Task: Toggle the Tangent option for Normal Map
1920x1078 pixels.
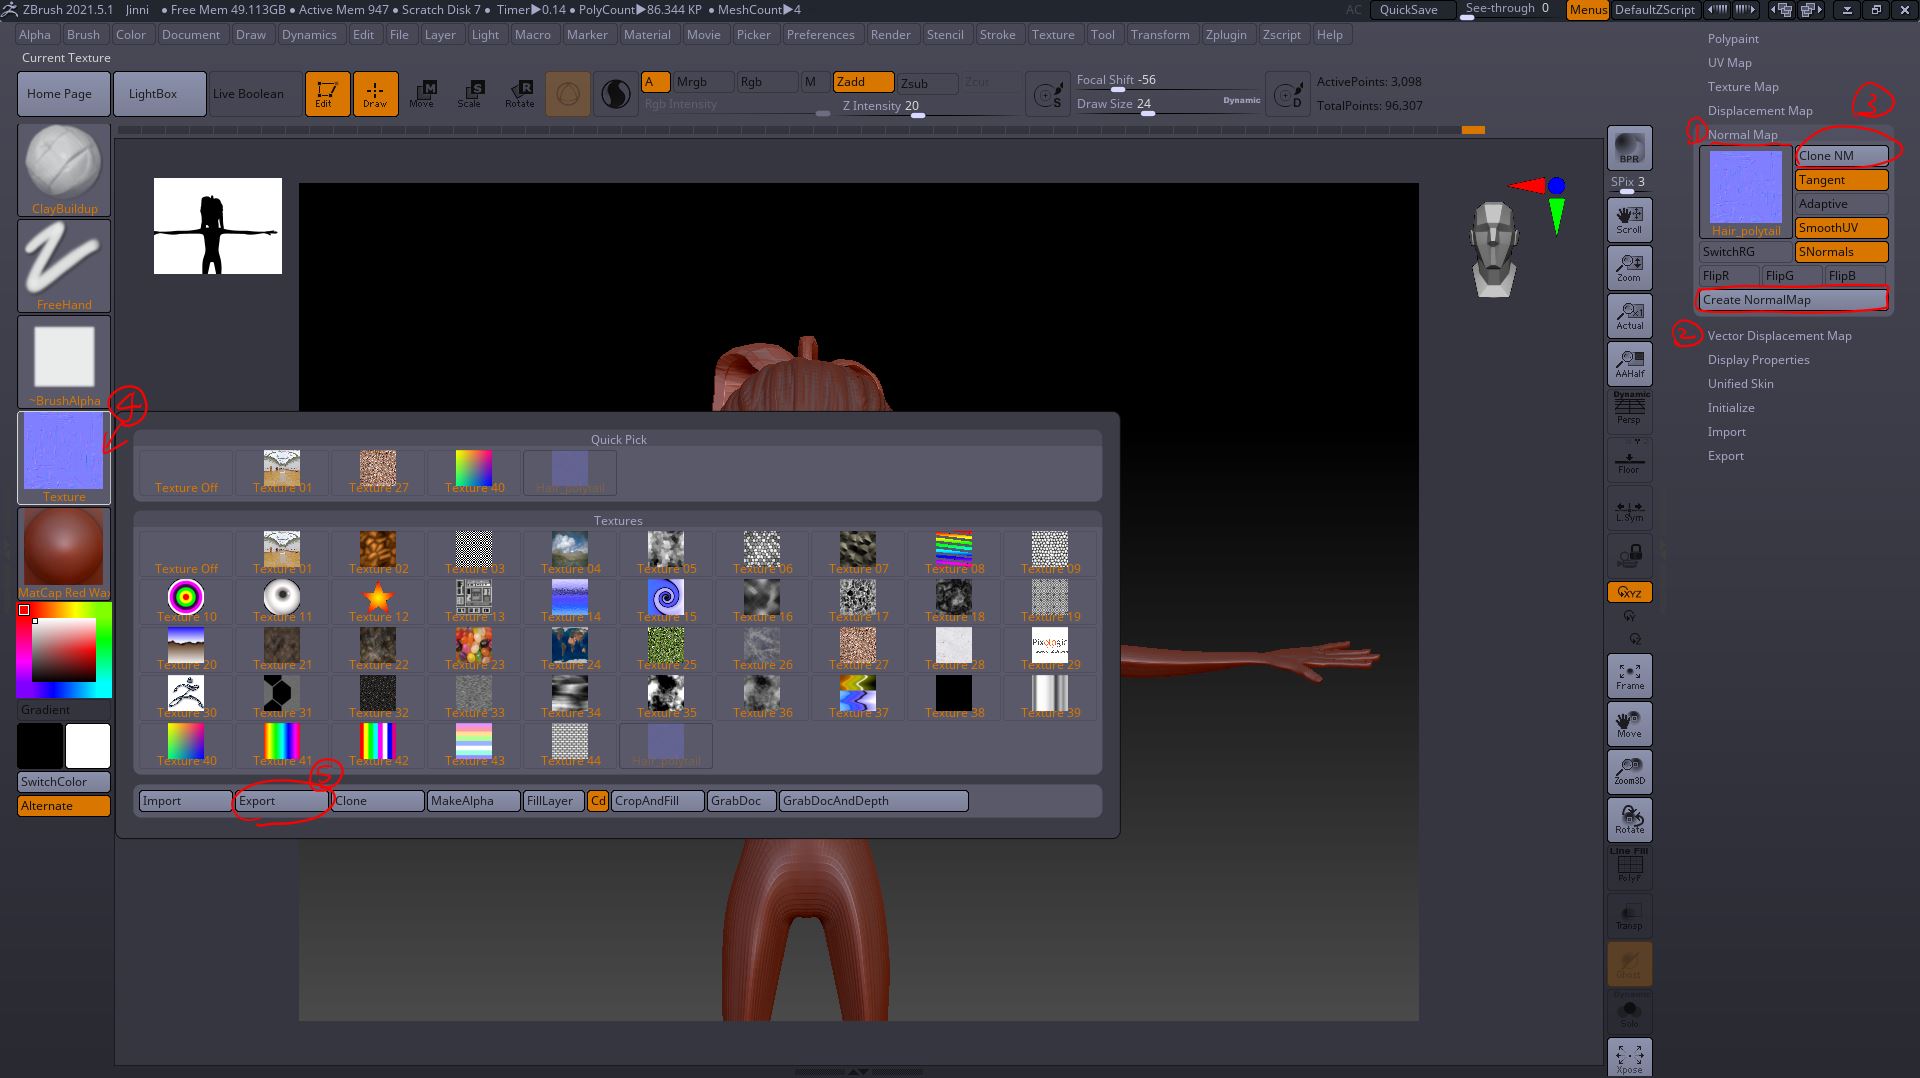Action: [1840, 179]
